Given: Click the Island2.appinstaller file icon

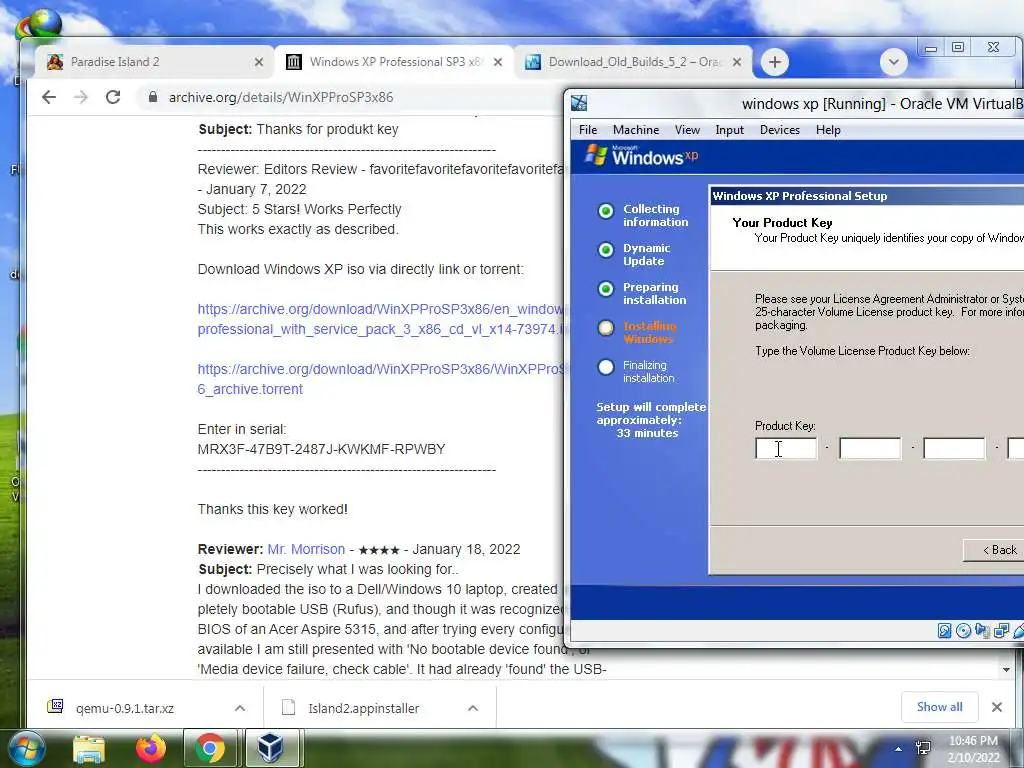Looking at the screenshot, I should coord(288,707).
